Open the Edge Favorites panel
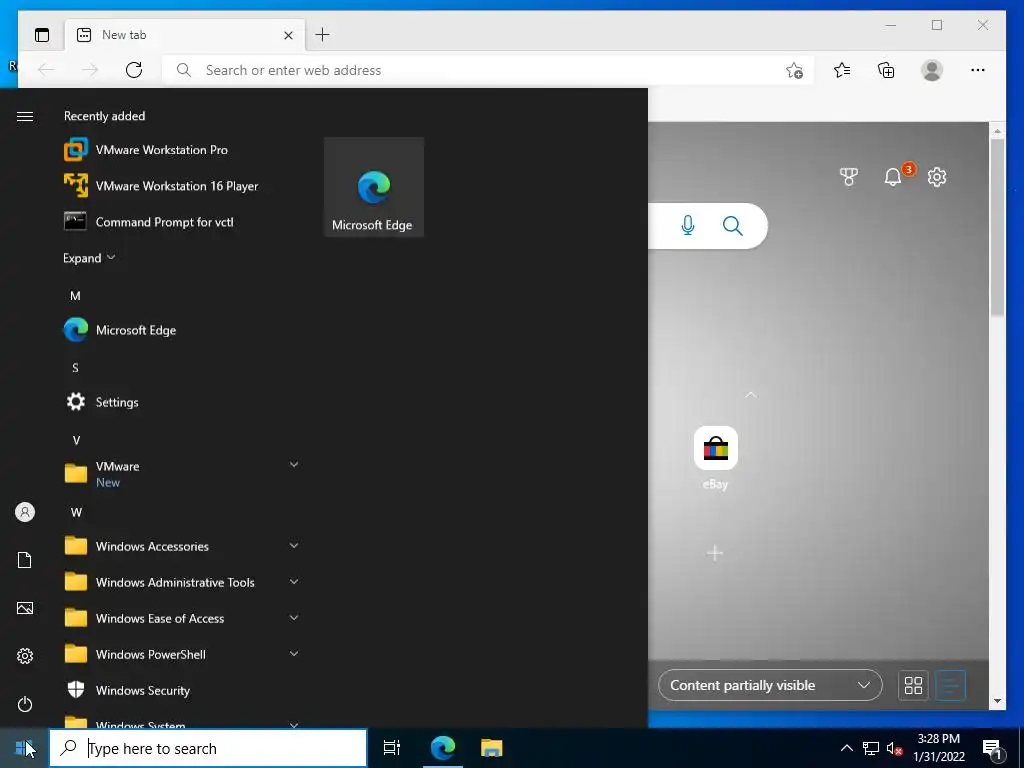 [842, 70]
